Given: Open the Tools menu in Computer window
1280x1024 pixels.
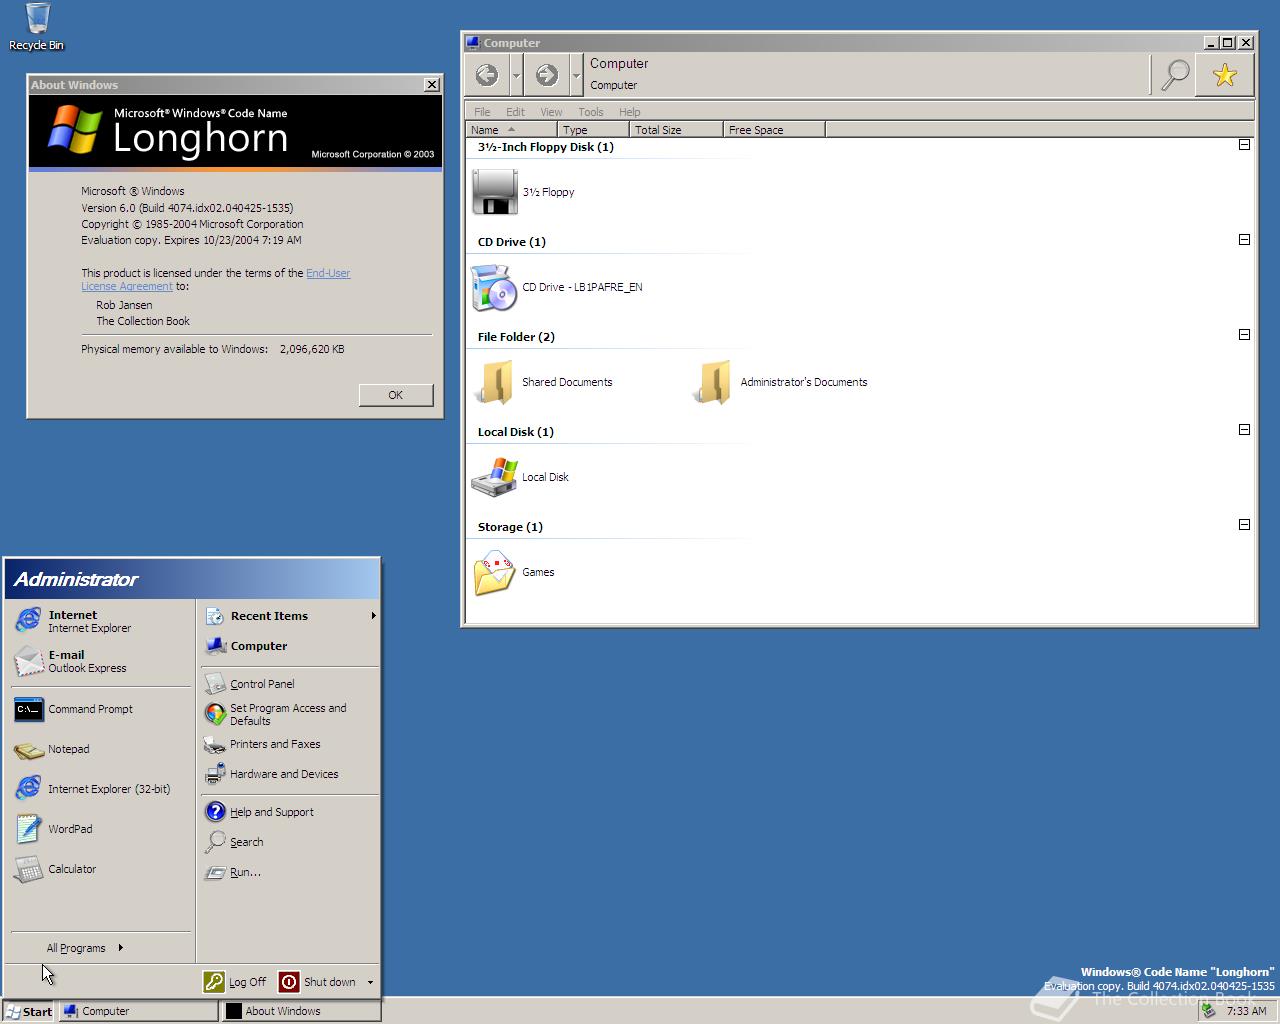Looking at the screenshot, I should click(591, 112).
